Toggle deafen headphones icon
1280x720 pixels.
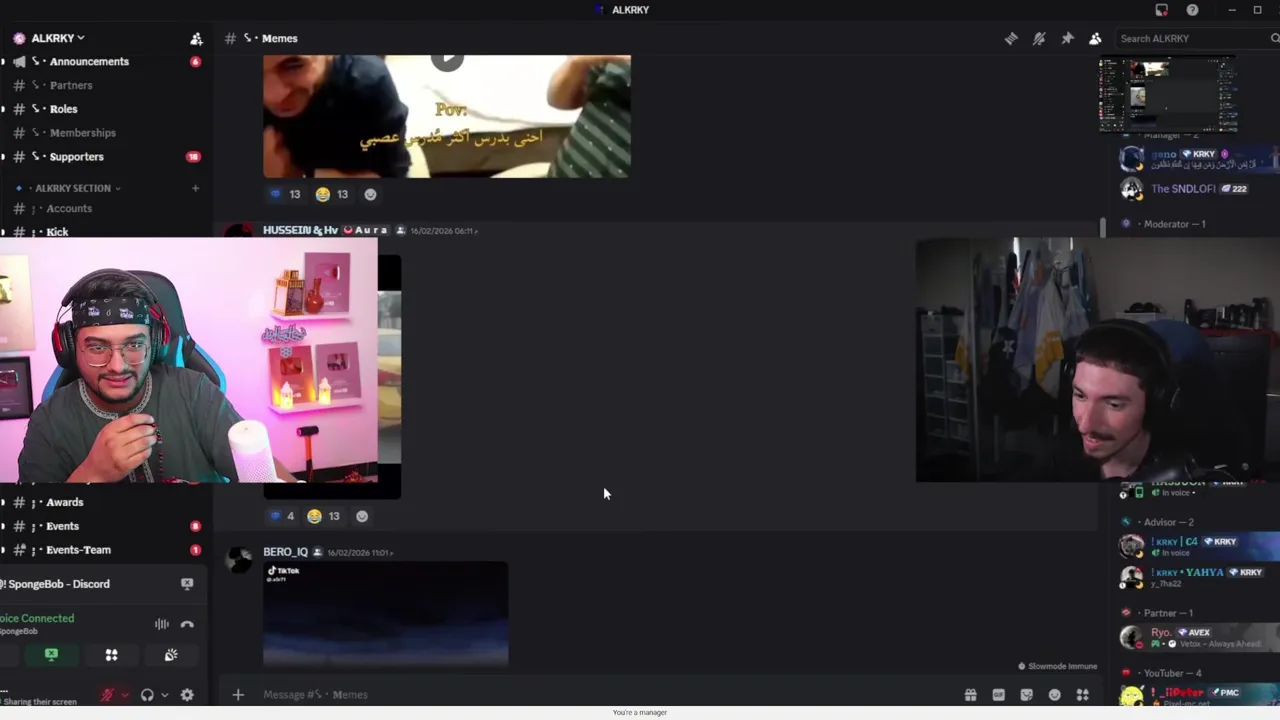[x=147, y=695]
